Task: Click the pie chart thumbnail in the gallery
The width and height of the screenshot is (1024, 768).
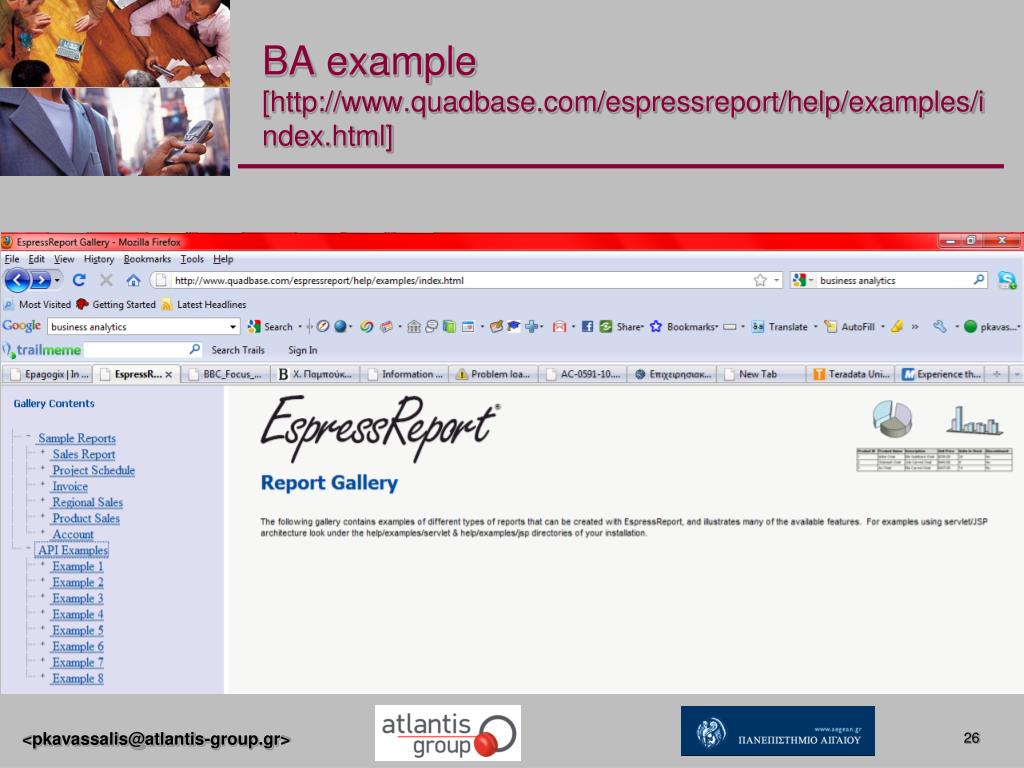Action: pos(892,419)
